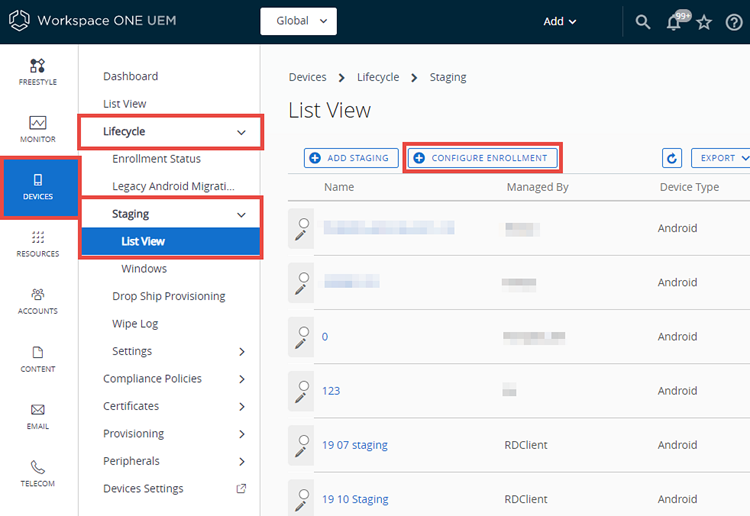Viewport: 750px width, 516px height.
Task: Open the top List View menu item
Action: click(x=124, y=104)
